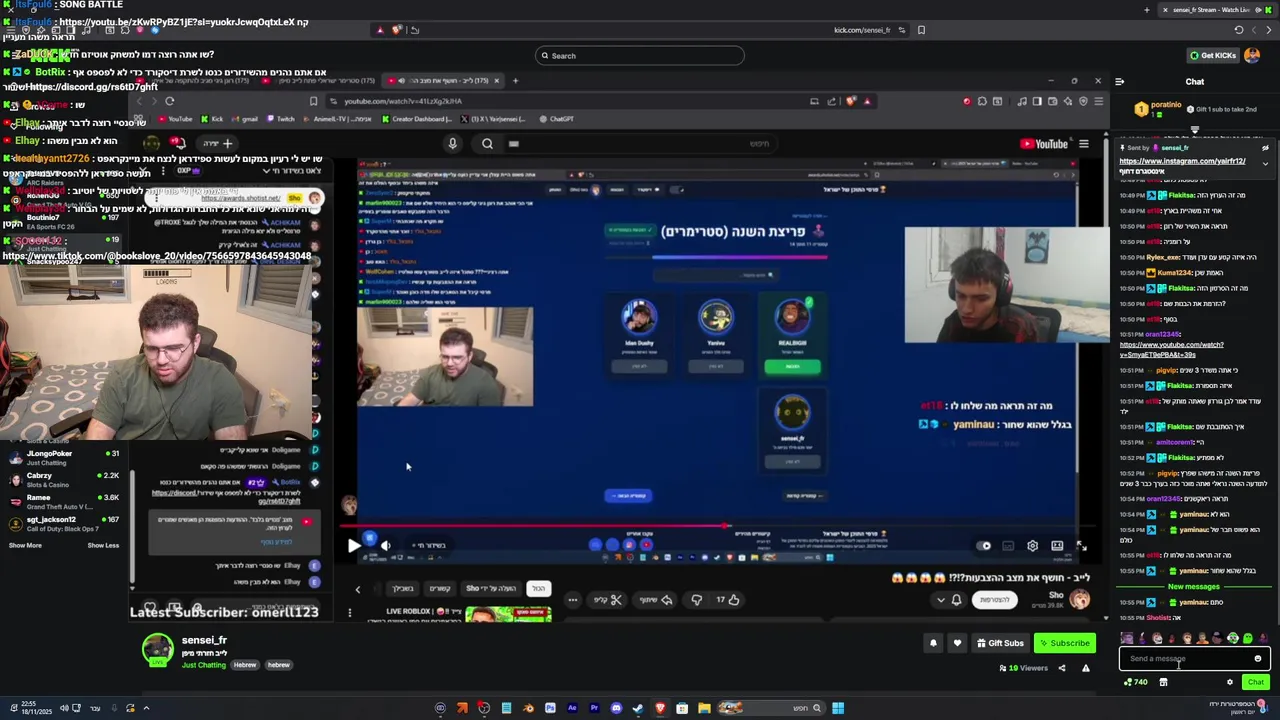1280x720 pixels.
Task: Open Discord from the taskbar
Action: (x=616, y=708)
